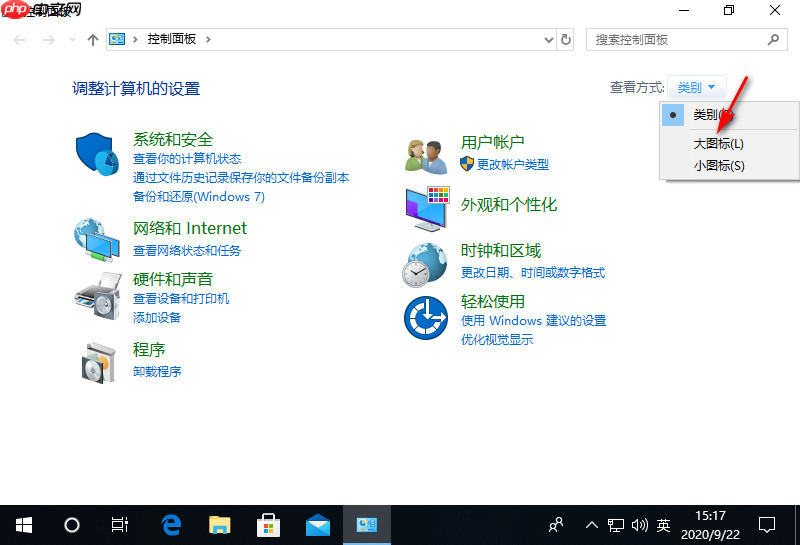Go up one level with the up arrow
Screen dimensions: 800x545
92,40
